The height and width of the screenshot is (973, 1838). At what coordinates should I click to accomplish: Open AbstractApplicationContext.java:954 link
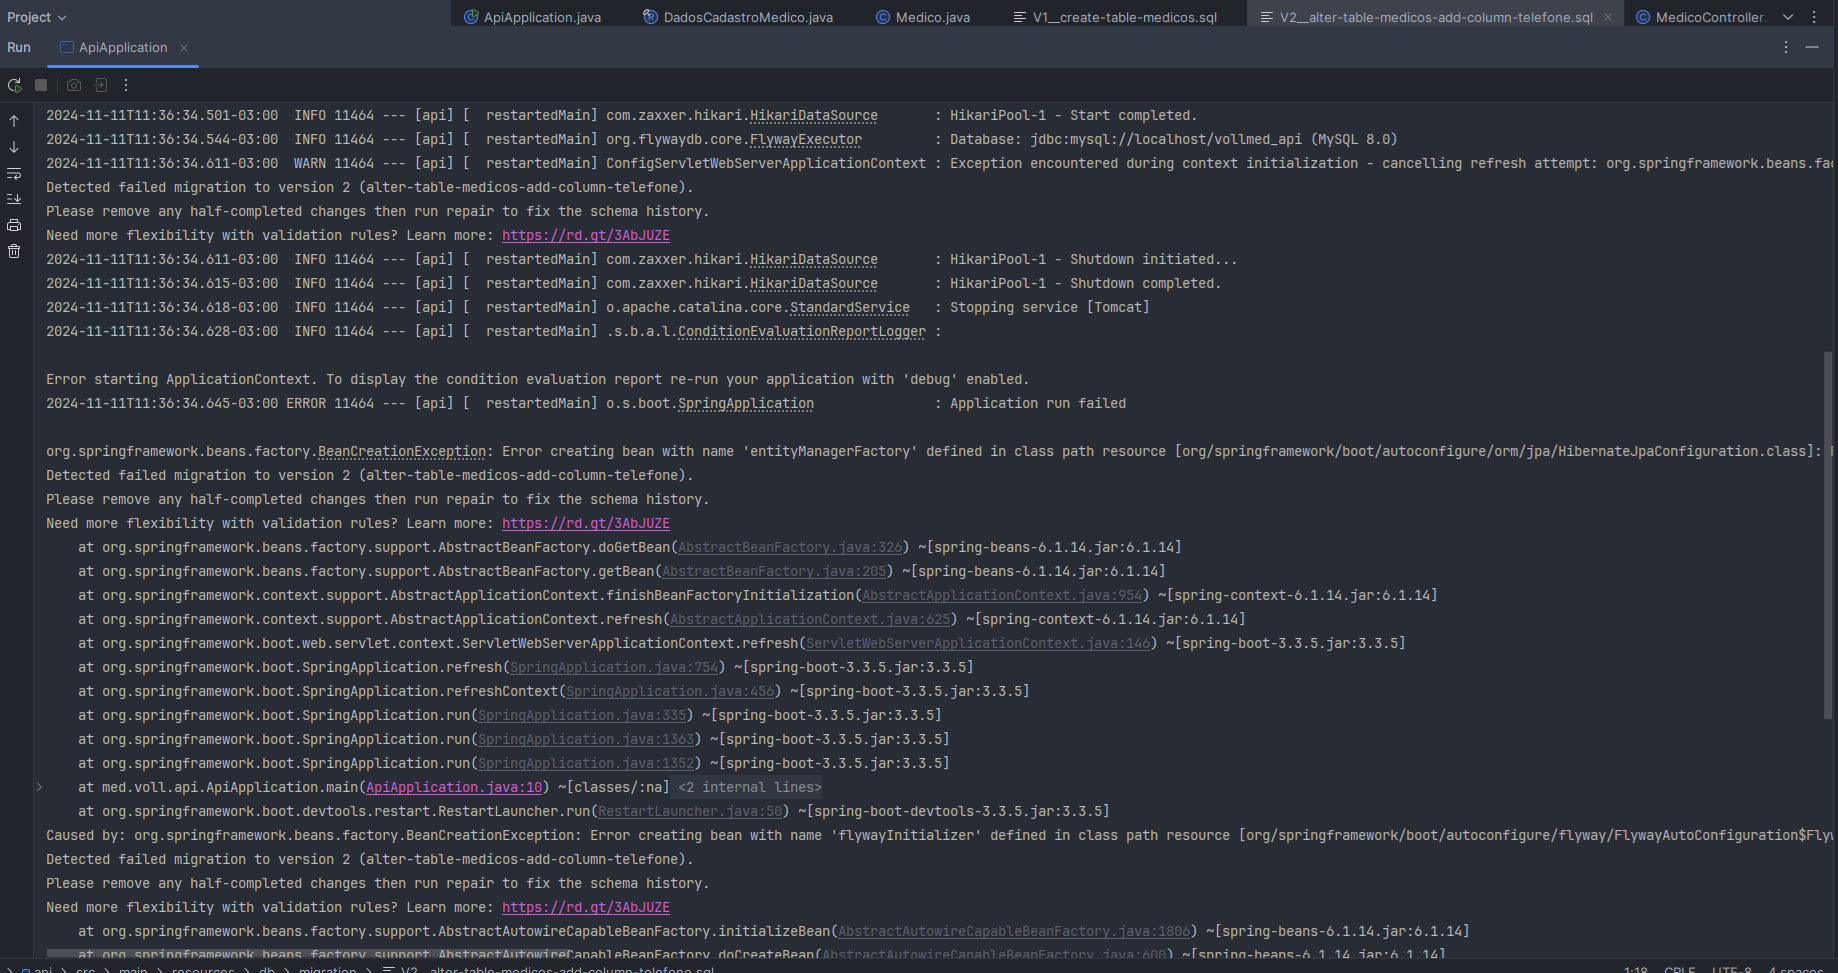coord(1002,595)
